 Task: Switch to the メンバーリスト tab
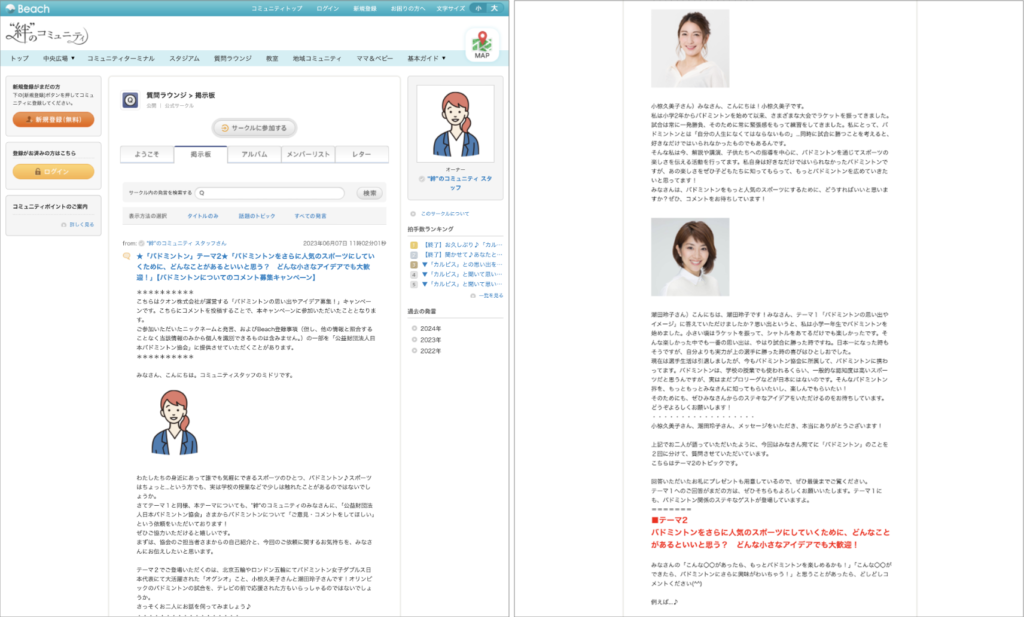308,154
